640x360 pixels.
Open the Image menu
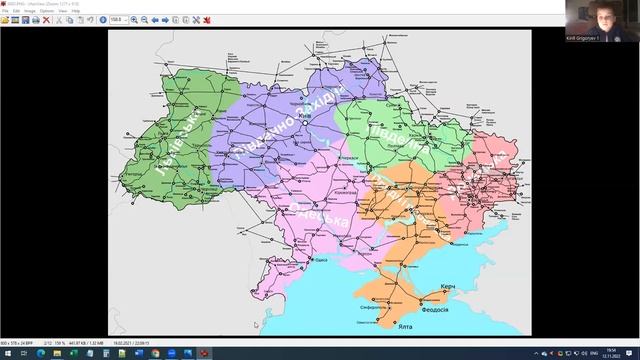(x=30, y=11)
